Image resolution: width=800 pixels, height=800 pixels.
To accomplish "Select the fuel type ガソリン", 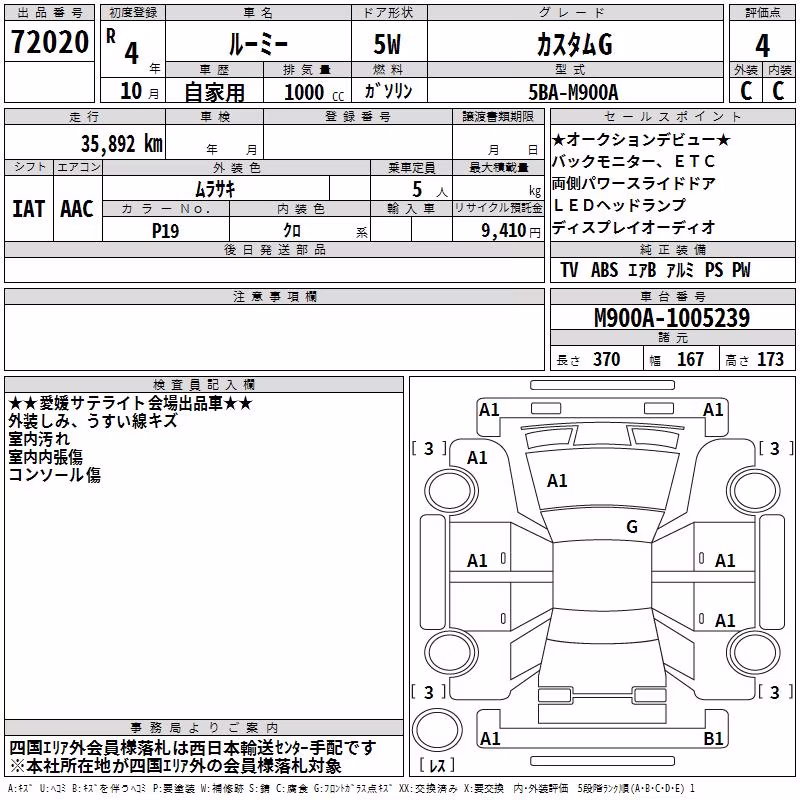I will point(388,91).
